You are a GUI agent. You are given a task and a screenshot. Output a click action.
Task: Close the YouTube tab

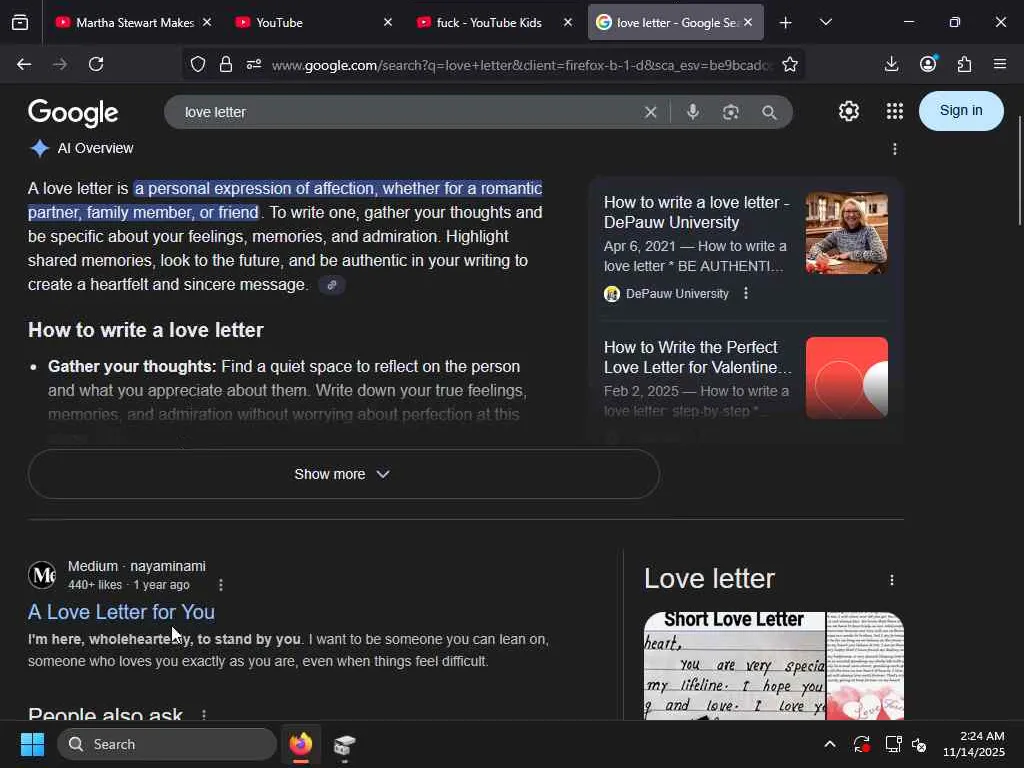coord(388,22)
